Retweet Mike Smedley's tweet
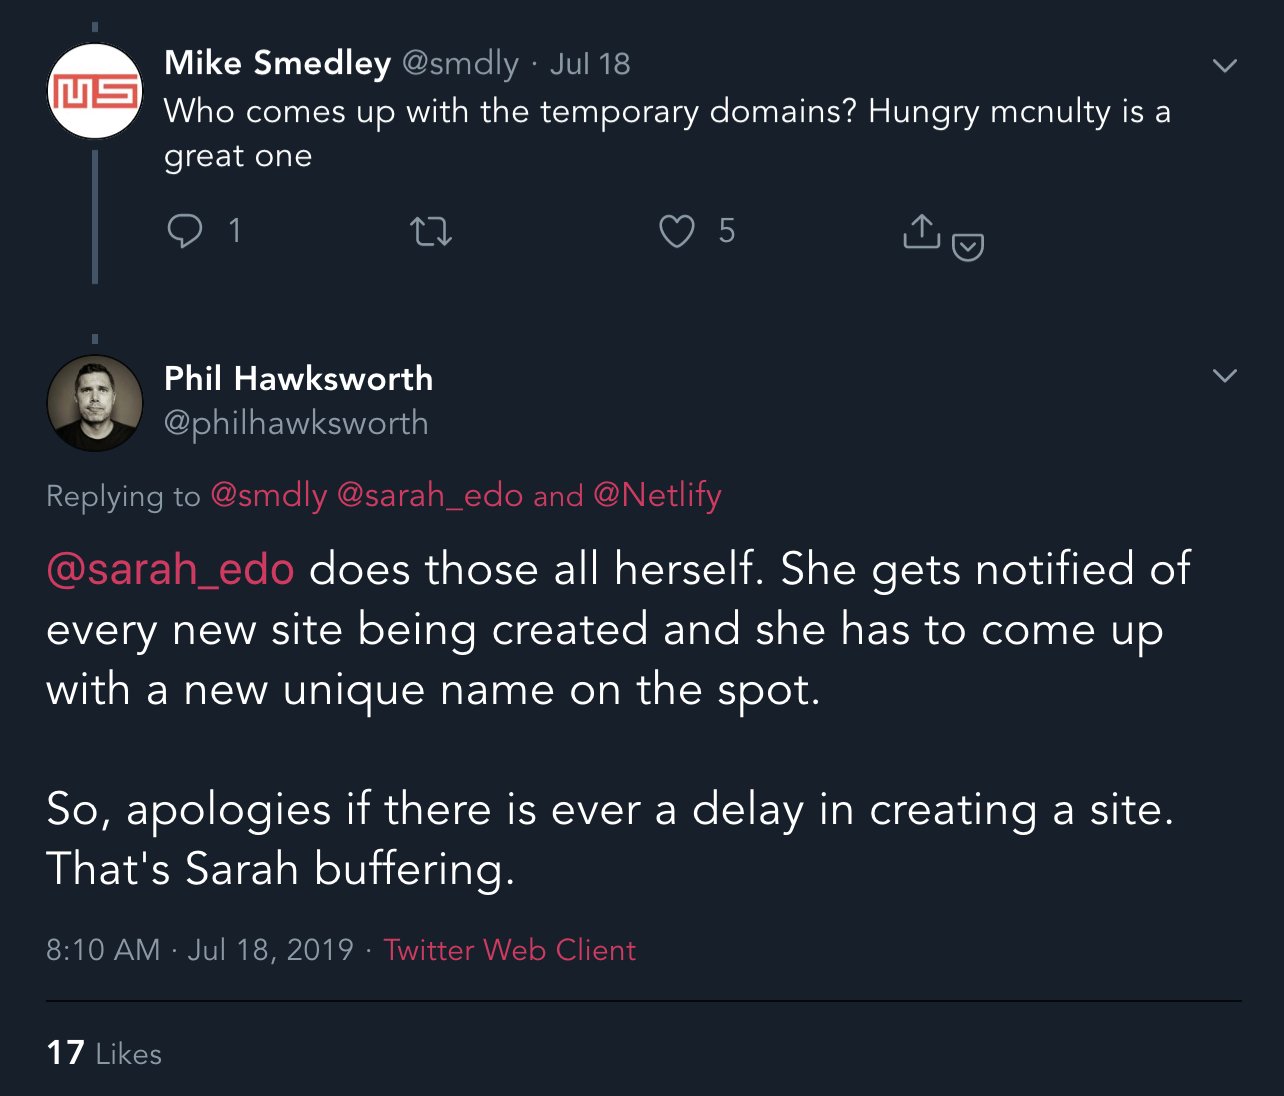1284x1096 pixels. [430, 231]
